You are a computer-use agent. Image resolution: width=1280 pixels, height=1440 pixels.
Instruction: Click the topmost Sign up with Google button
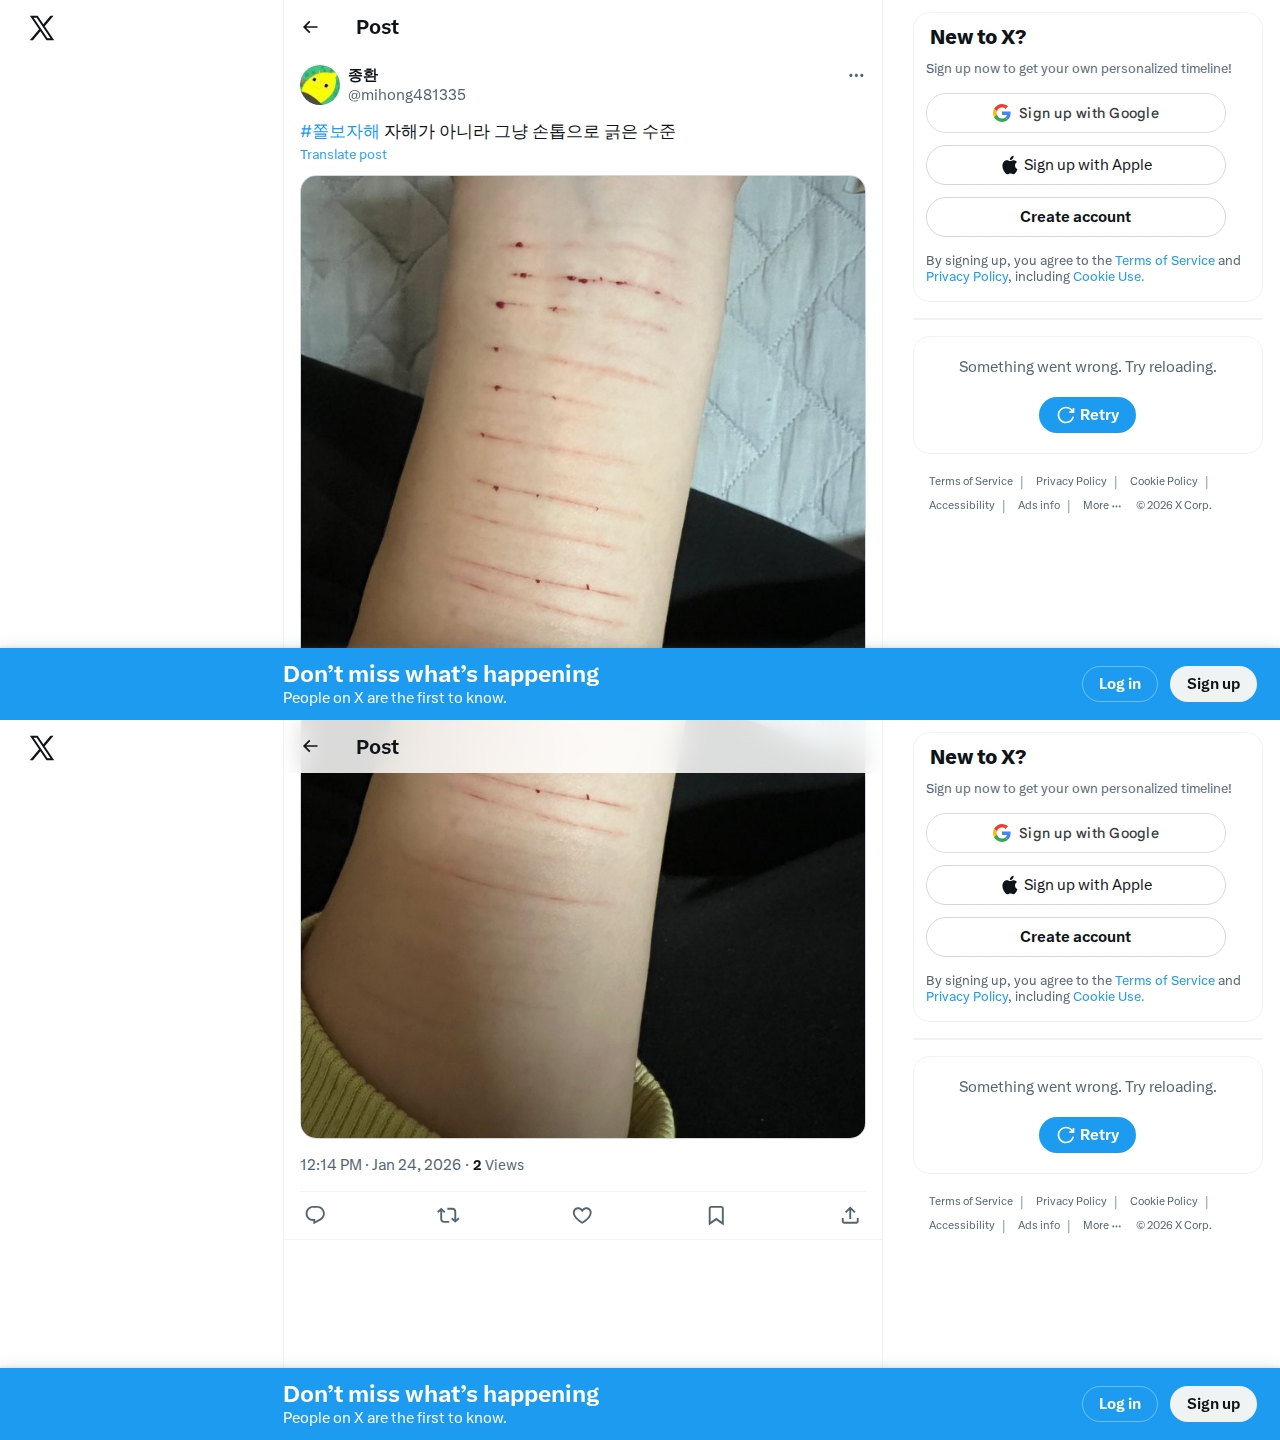point(1076,113)
